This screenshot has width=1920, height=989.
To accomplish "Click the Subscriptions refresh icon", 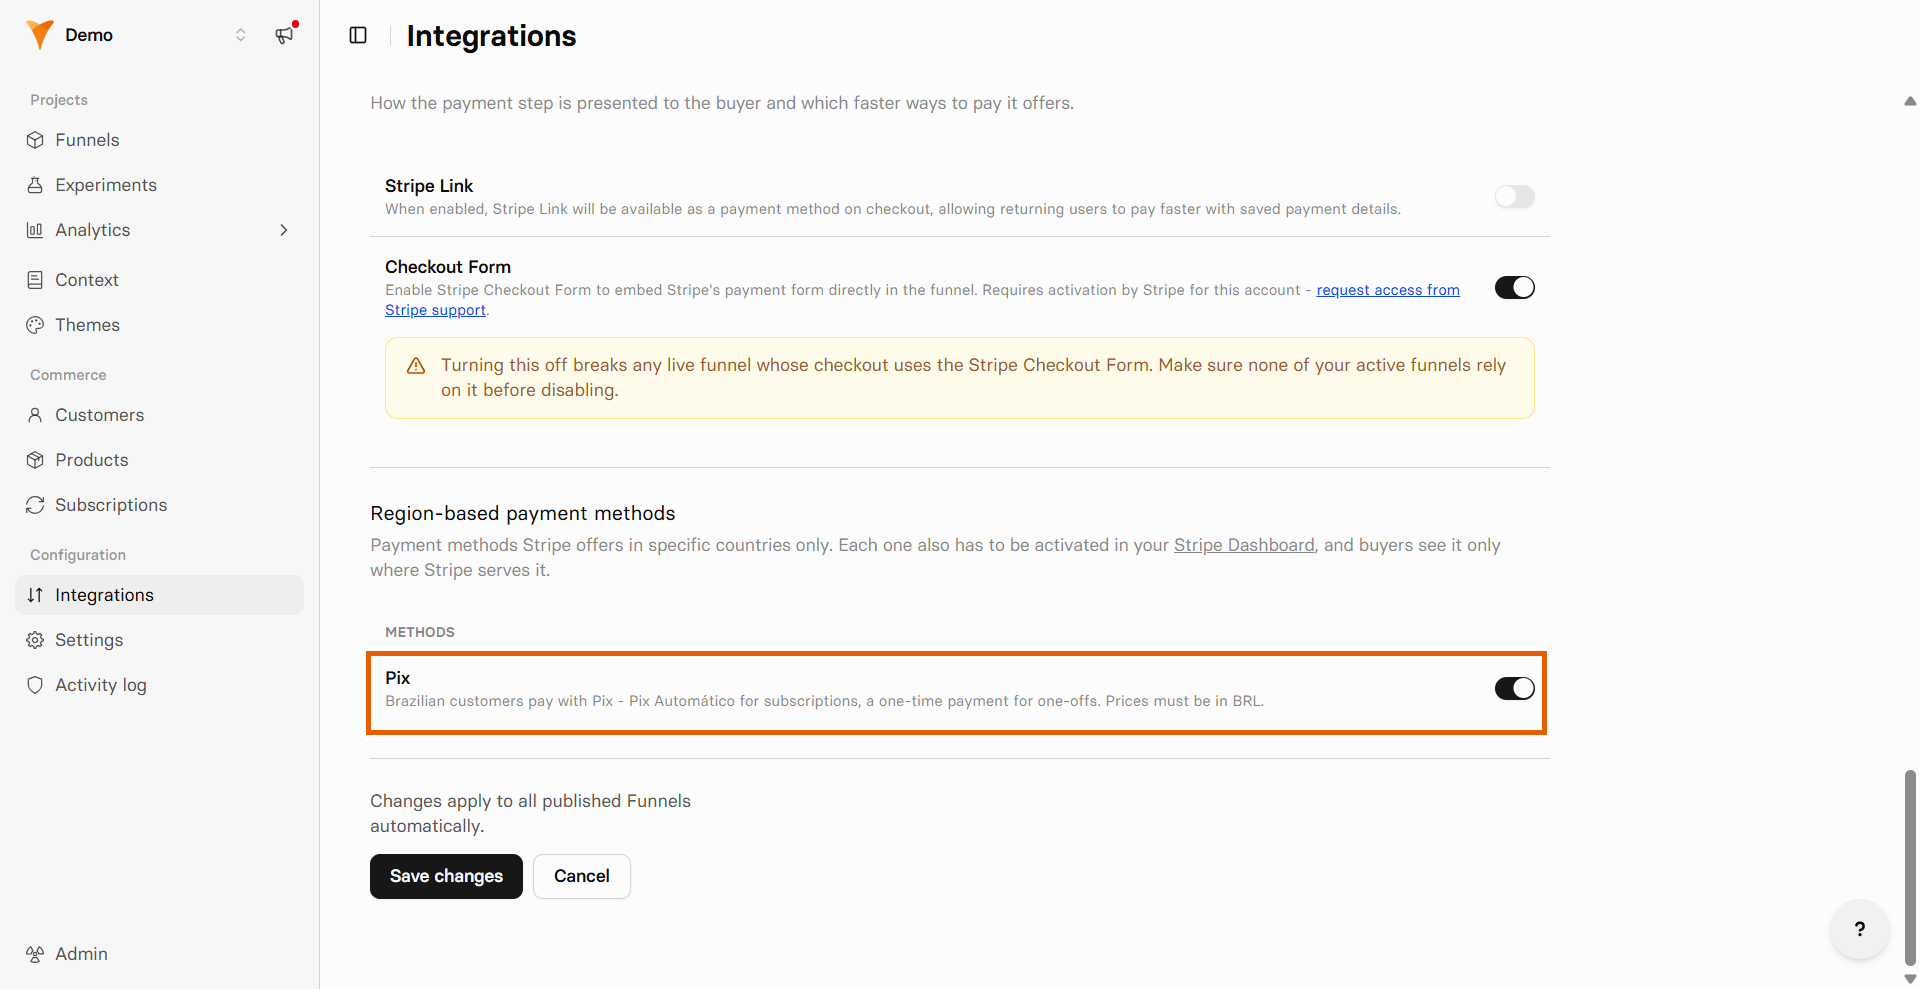I will [35, 505].
